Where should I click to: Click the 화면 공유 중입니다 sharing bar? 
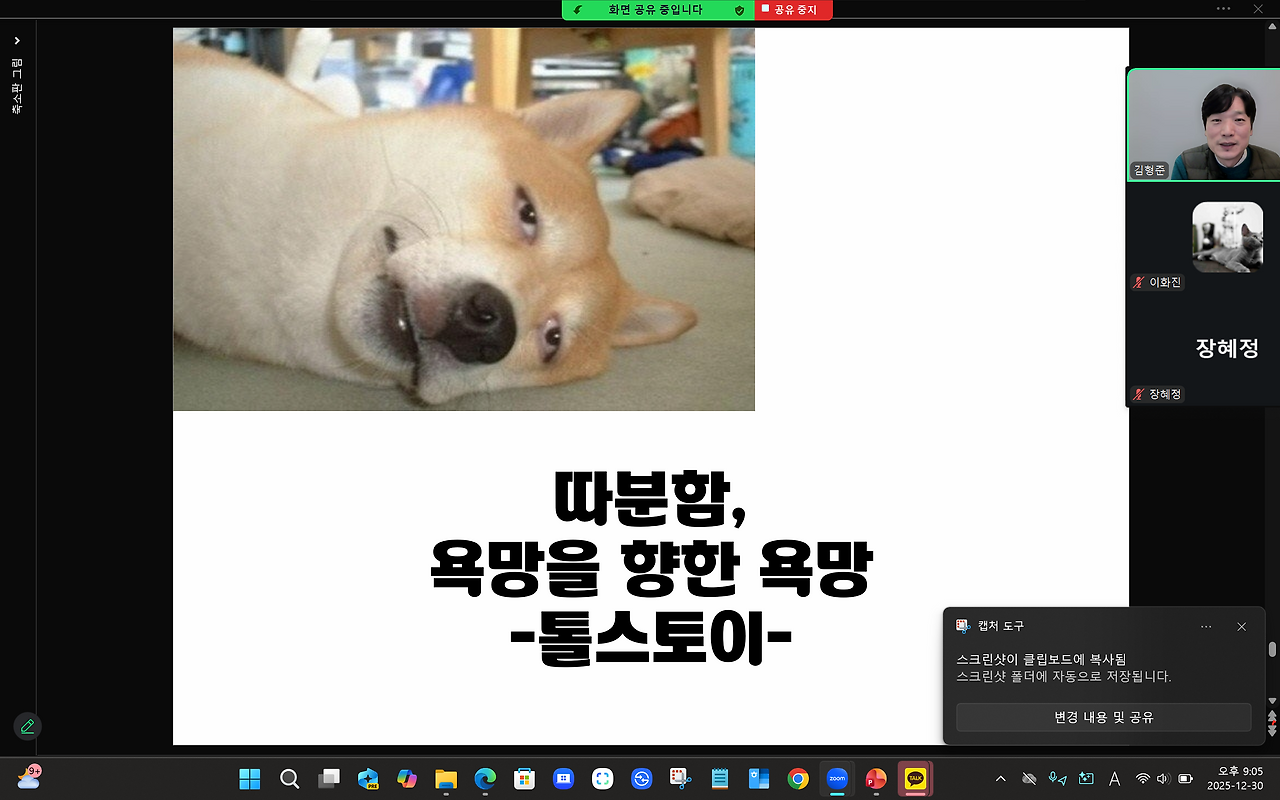point(657,10)
